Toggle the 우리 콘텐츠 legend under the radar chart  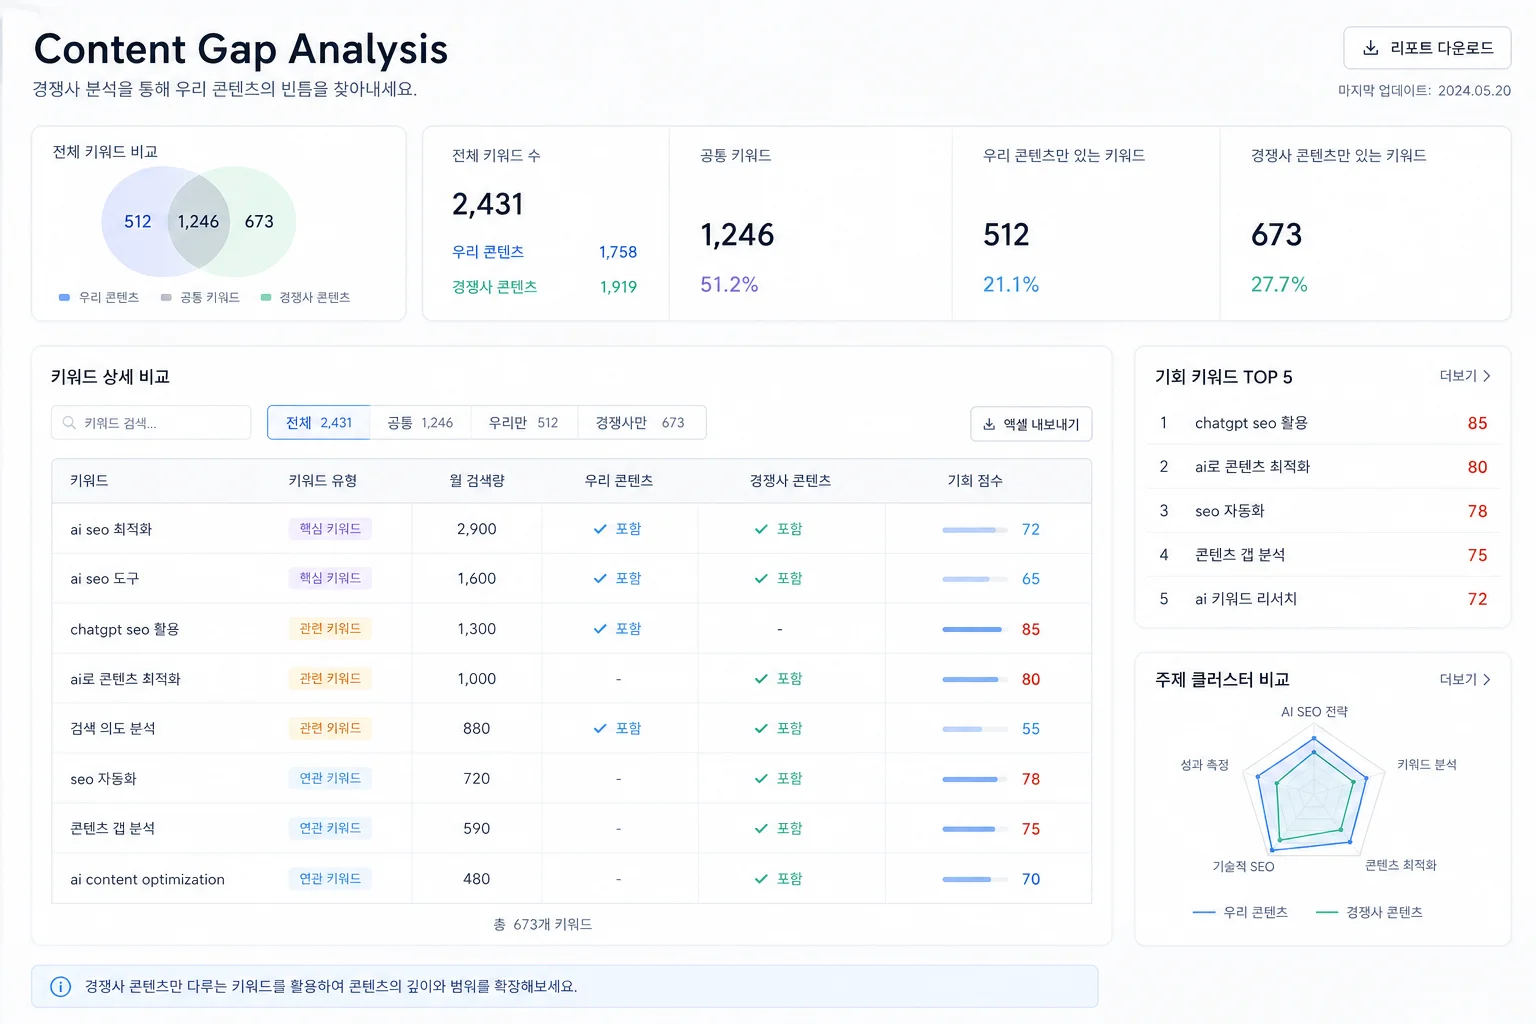coord(1240,911)
